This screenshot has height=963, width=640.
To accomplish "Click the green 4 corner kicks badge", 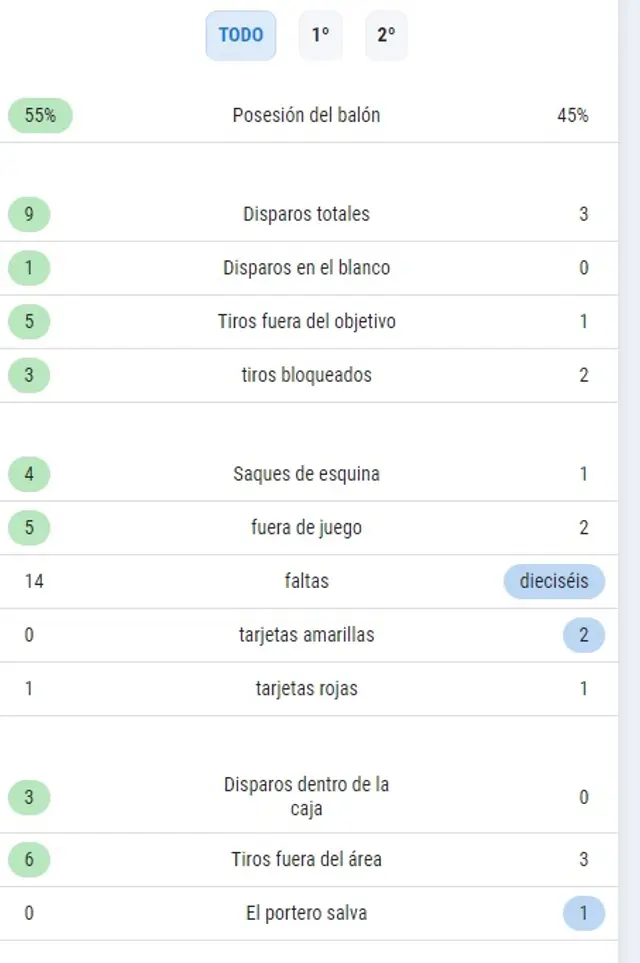I will [28, 474].
